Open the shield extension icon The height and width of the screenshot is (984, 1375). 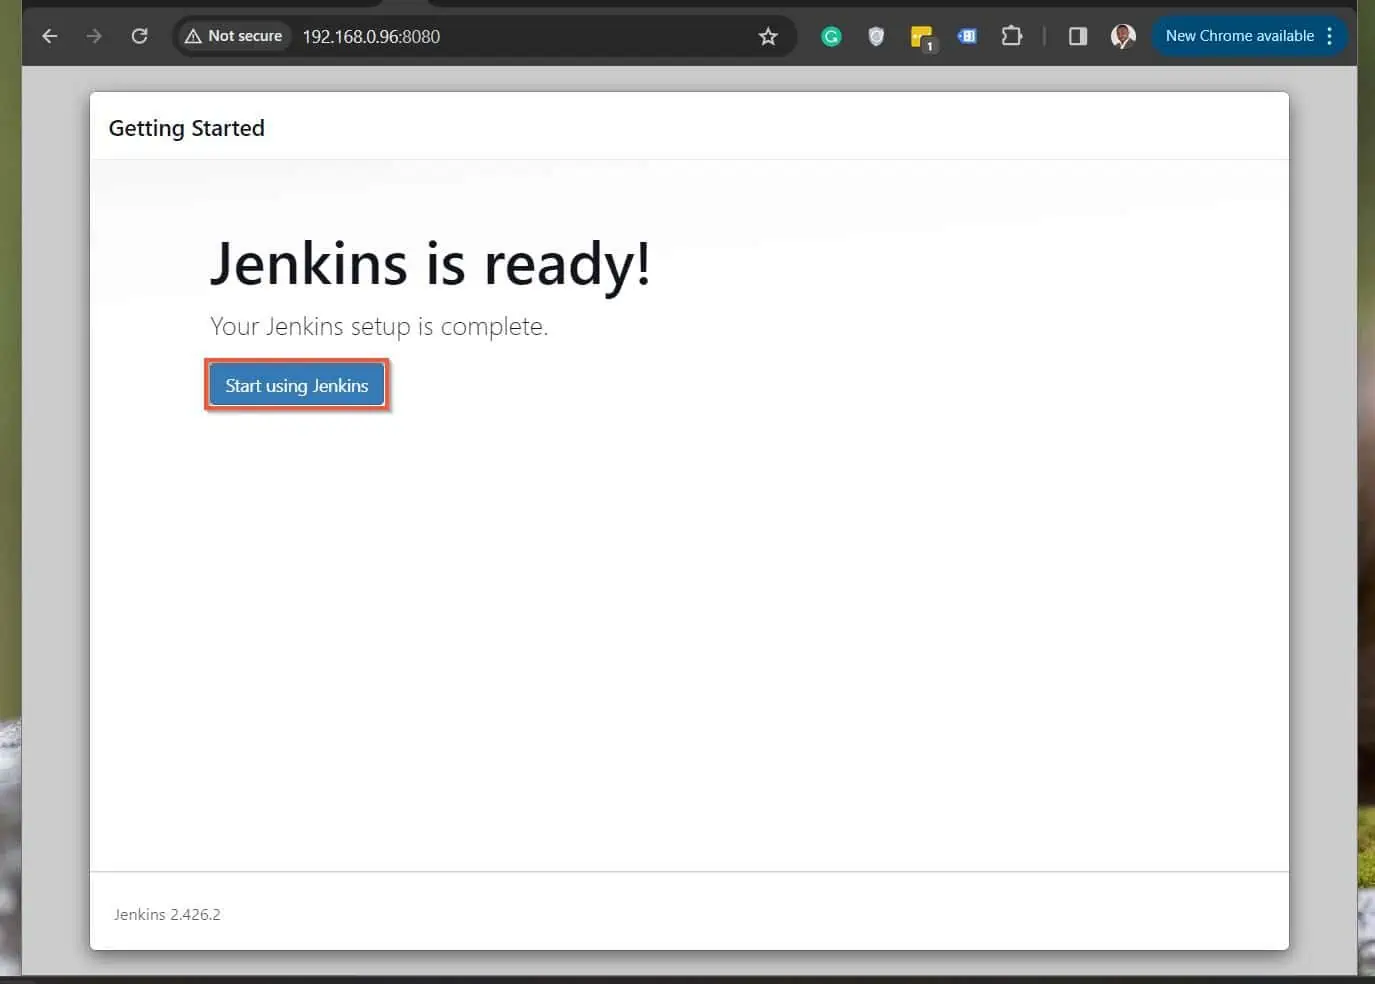[x=876, y=36]
